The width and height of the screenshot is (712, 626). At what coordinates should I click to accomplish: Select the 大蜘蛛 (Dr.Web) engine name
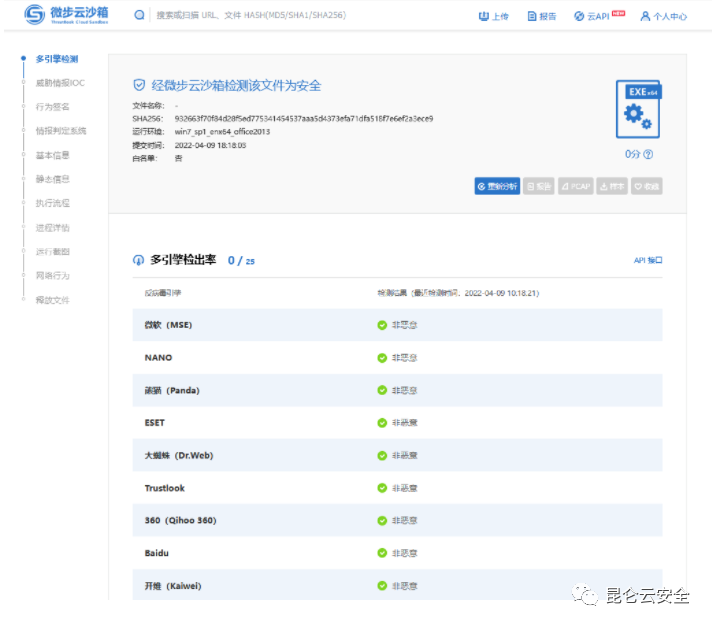(179, 455)
